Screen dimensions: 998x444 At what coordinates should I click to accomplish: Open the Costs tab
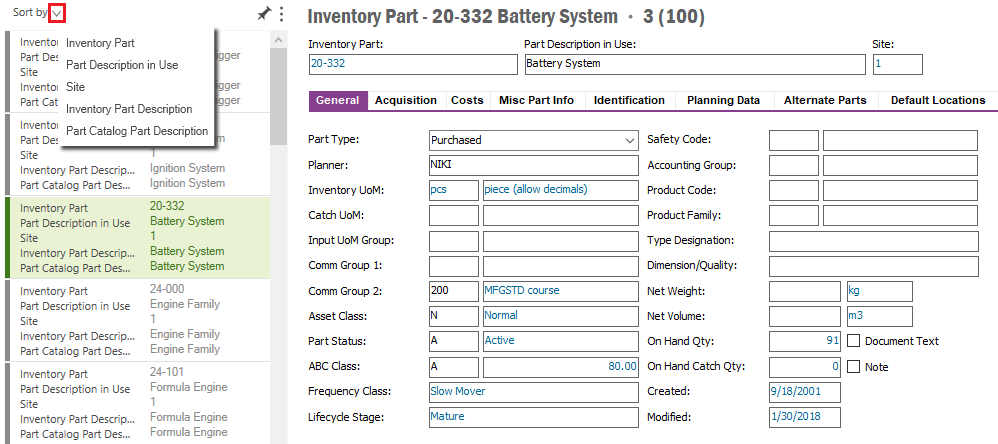pyautogui.click(x=467, y=100)
